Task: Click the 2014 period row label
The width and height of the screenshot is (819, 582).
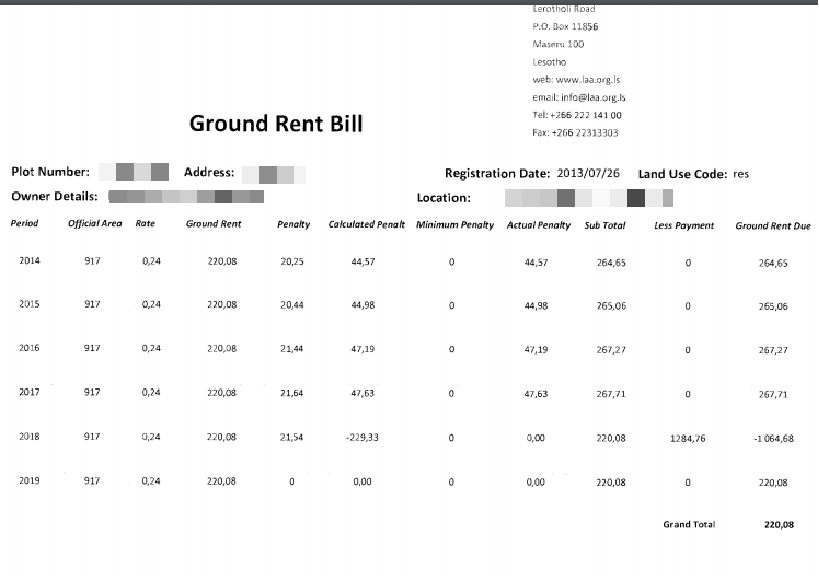Action: pyautogui.click(x=30, y=261)
